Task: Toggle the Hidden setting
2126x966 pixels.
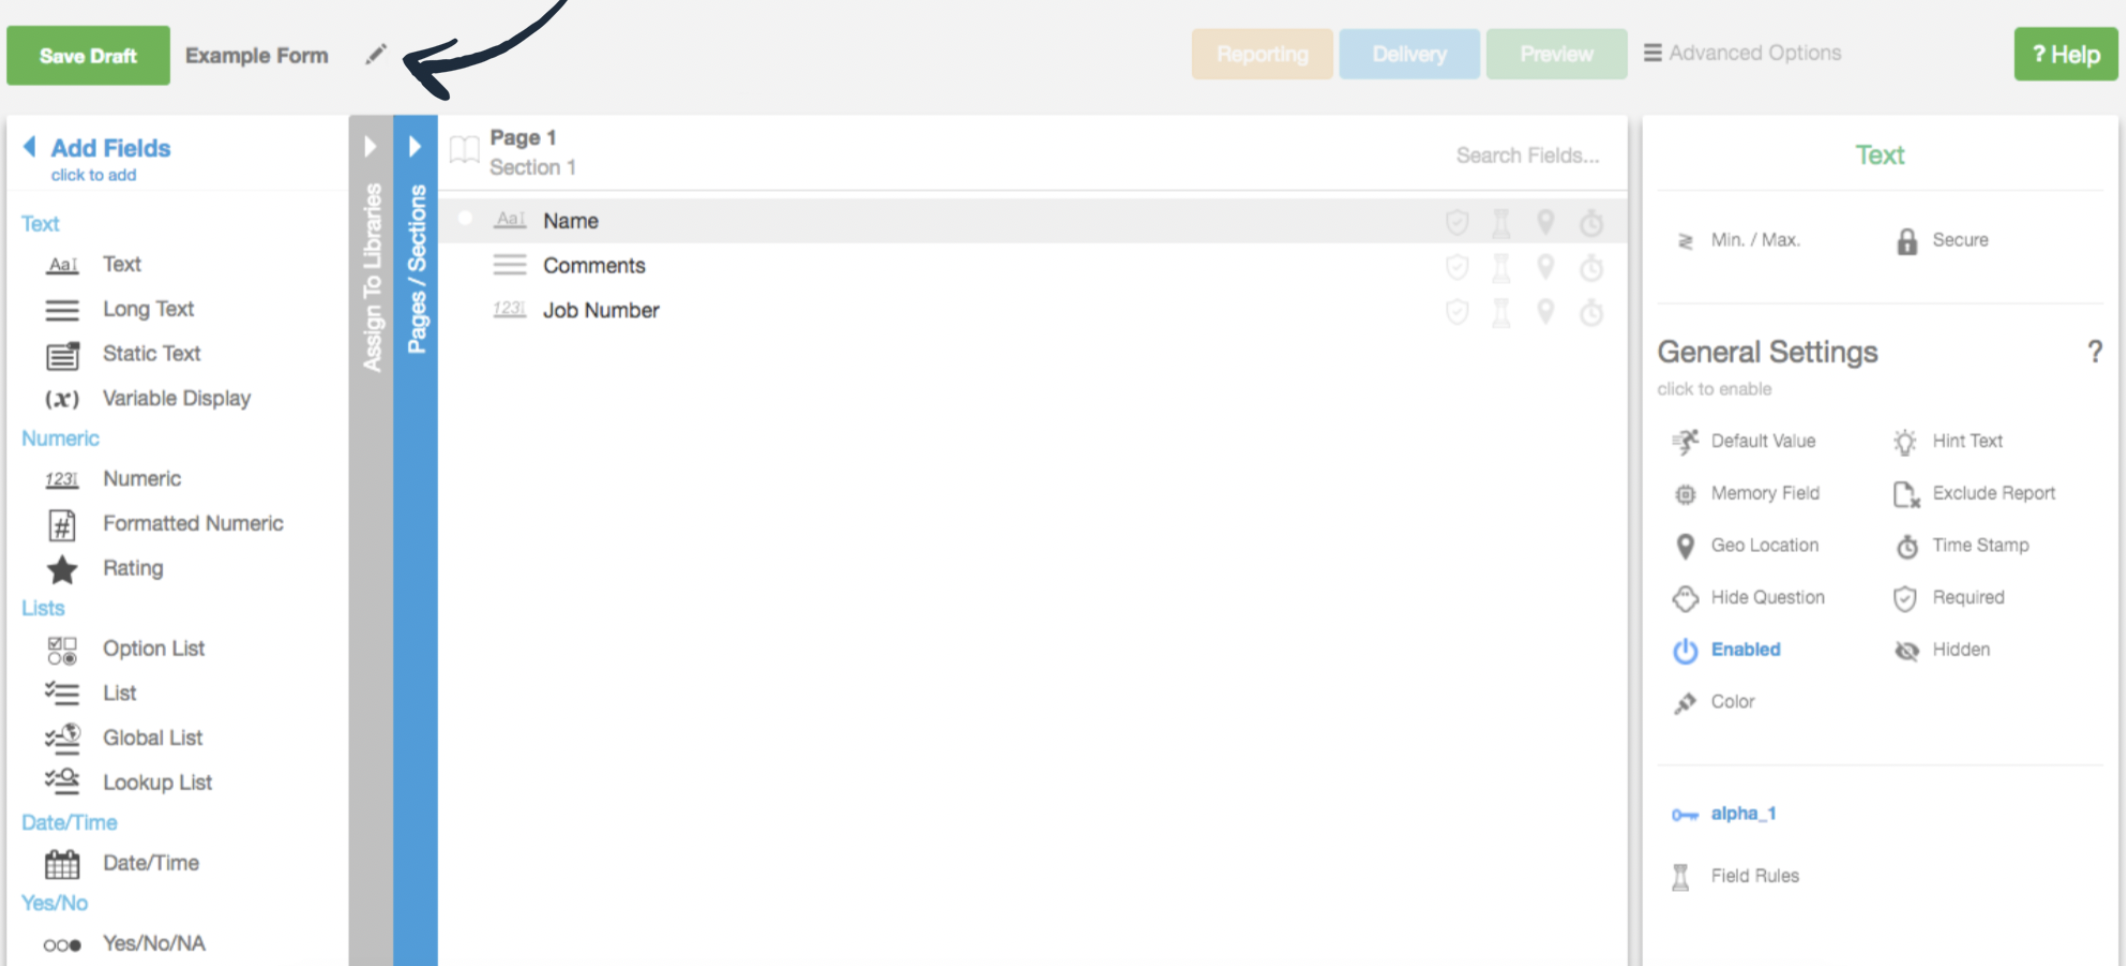Action: pos(1959,649)
